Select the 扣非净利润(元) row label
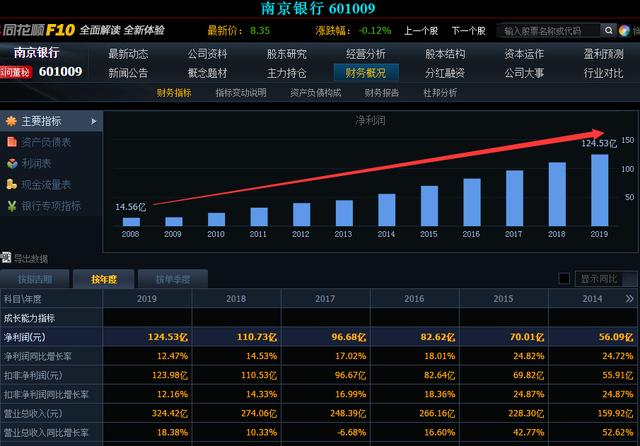This screenshot has height=446, width=640. tap(33, 375)
